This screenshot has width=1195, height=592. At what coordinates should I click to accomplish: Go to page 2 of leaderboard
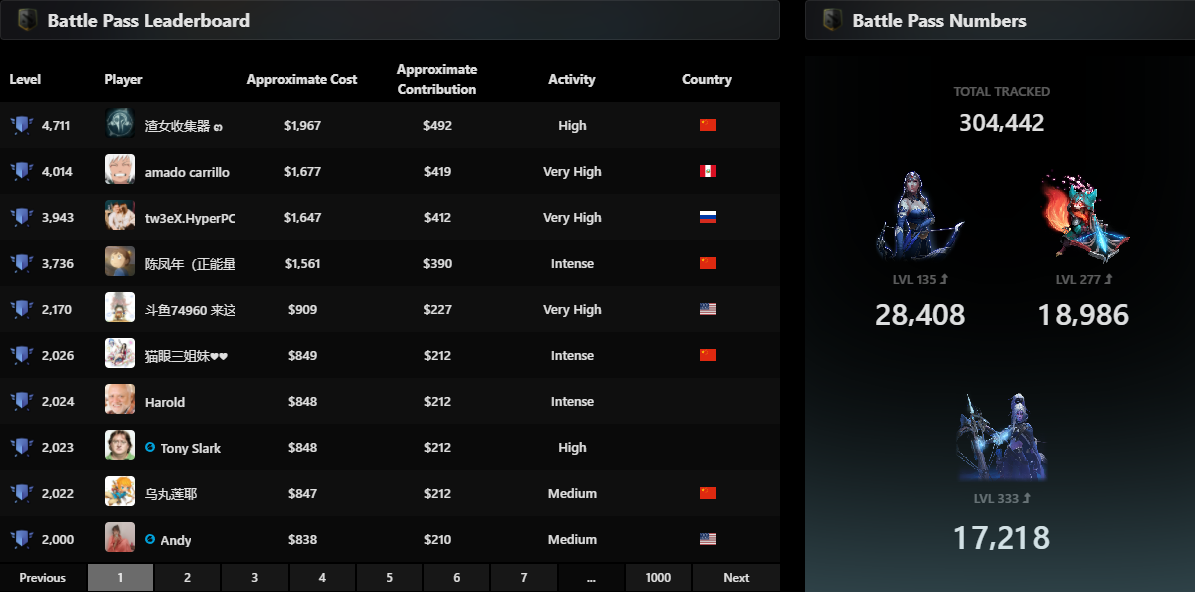tap(187, 578)
